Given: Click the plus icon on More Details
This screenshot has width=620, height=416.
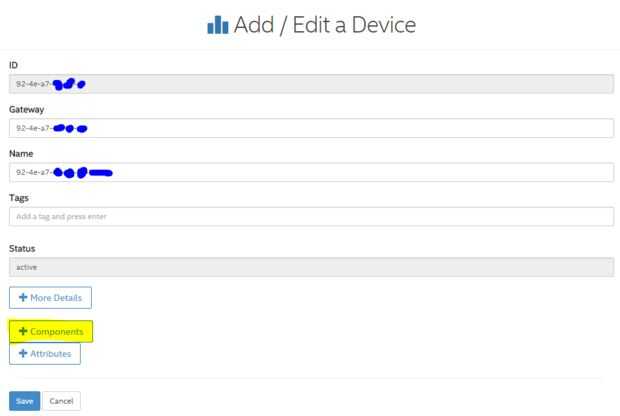Looking at the screenshot, I should pos(22,297).
